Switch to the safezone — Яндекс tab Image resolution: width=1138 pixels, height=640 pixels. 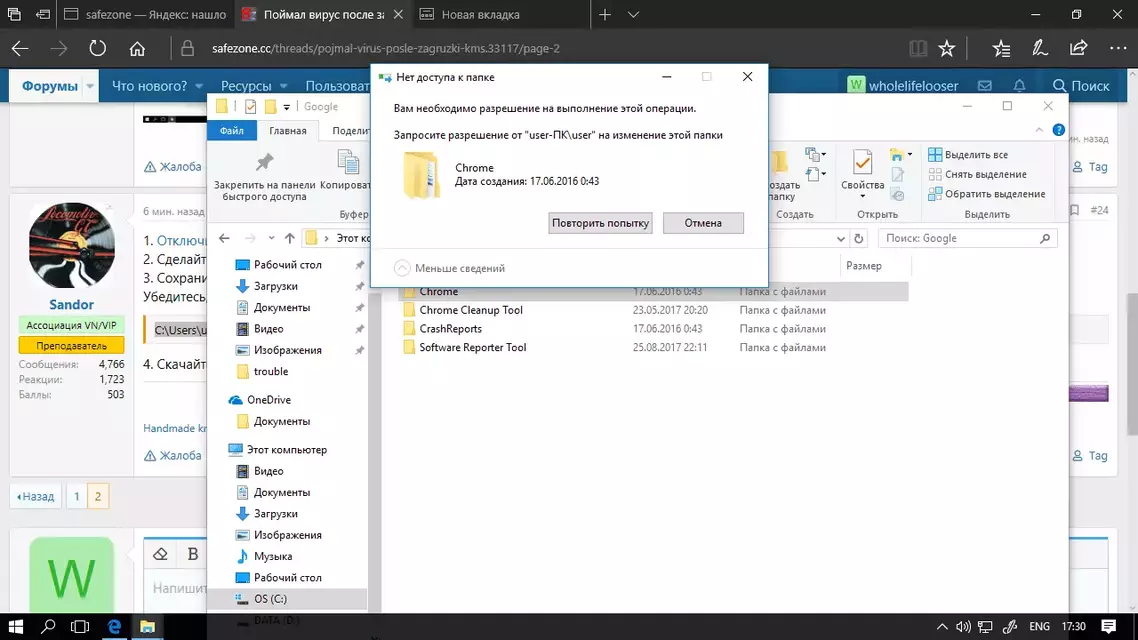click(x=145, y=15)
